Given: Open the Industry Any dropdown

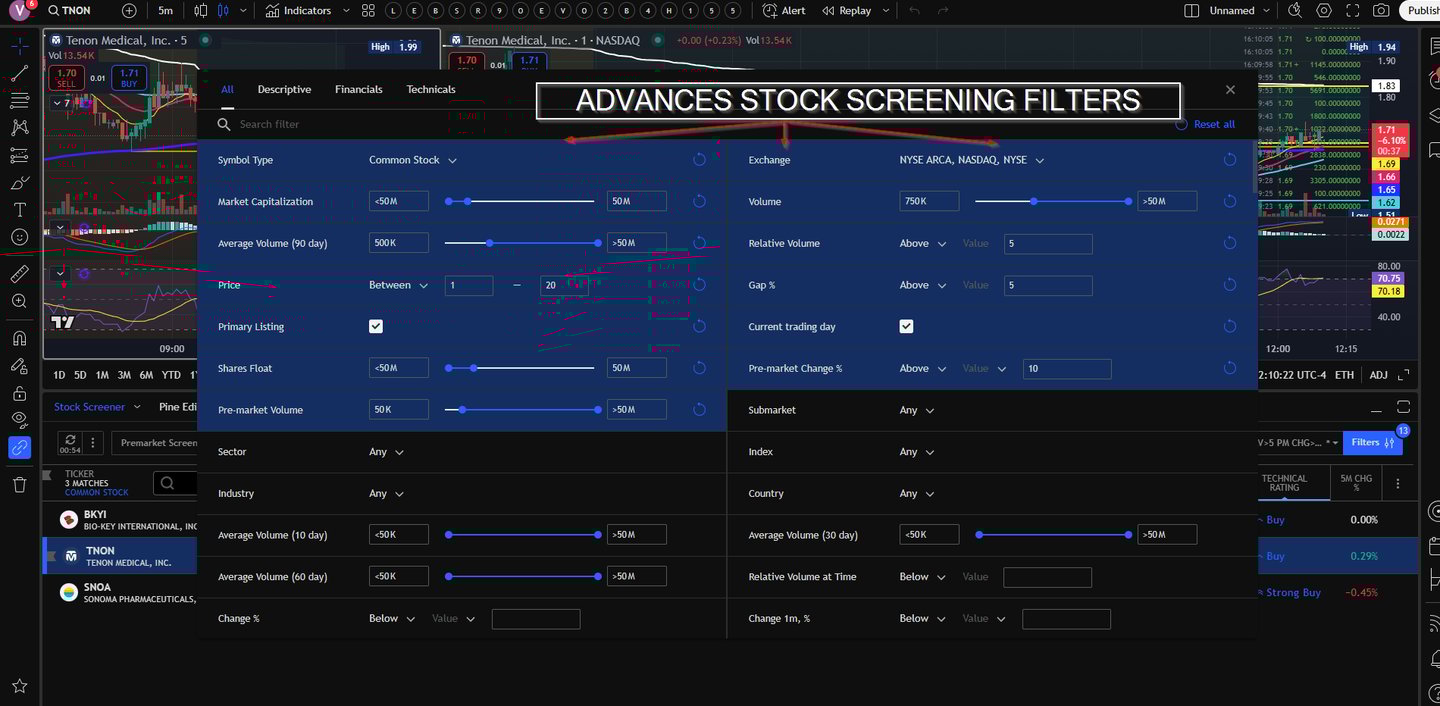Looking at the screenshot, I should 386,493.
